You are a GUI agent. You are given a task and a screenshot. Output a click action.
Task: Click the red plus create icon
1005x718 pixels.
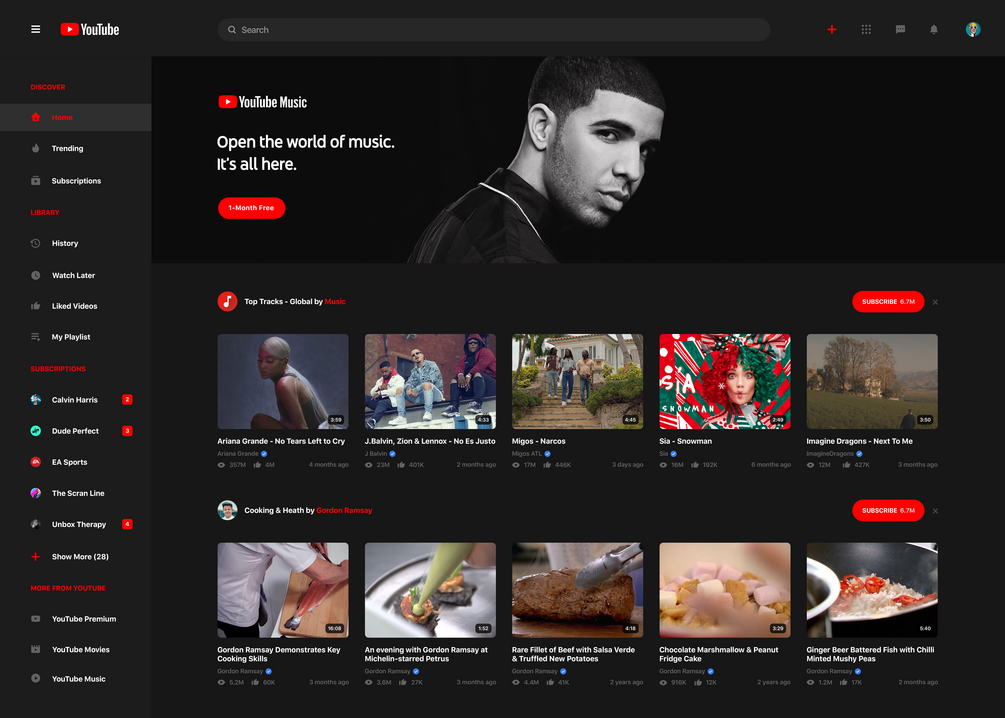pos(831,29)
